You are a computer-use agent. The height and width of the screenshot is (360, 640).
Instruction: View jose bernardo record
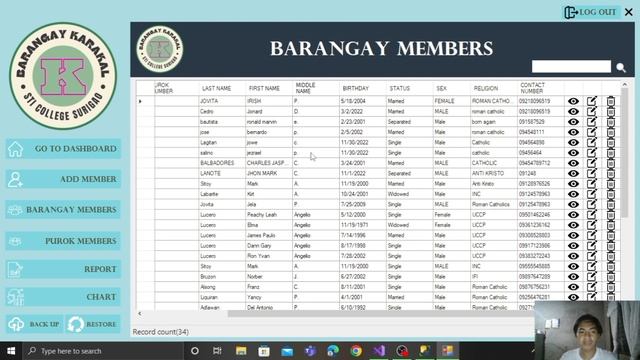573,132
